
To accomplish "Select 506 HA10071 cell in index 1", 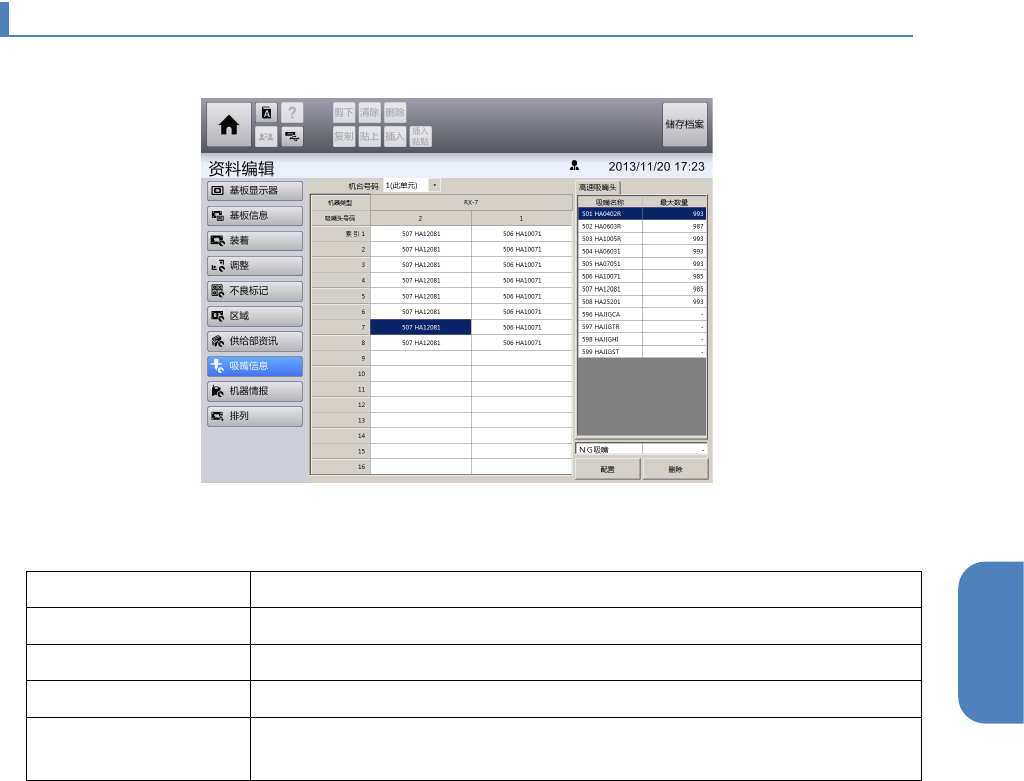I will (x=522, y=234).
